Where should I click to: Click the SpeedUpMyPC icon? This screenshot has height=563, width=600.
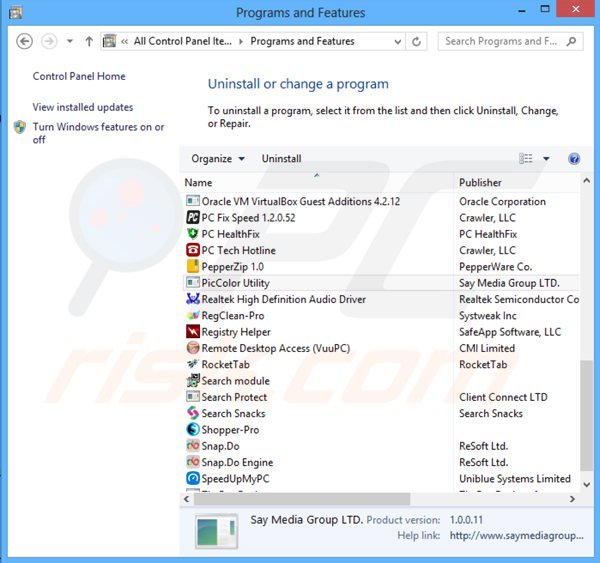[x=193, y=478]
